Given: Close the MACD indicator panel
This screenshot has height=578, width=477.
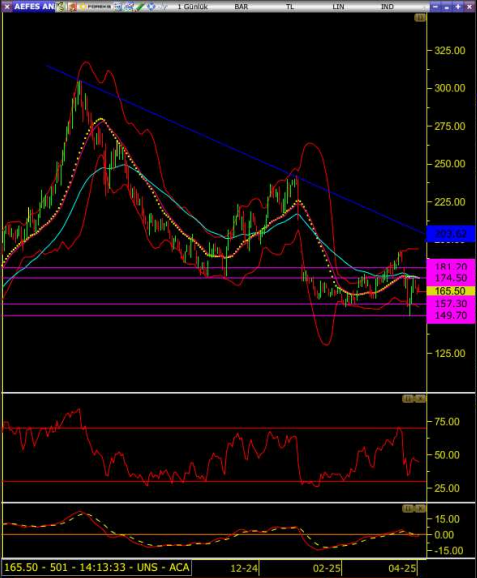Looking at the screenshot, I should (x=420, y=509).
